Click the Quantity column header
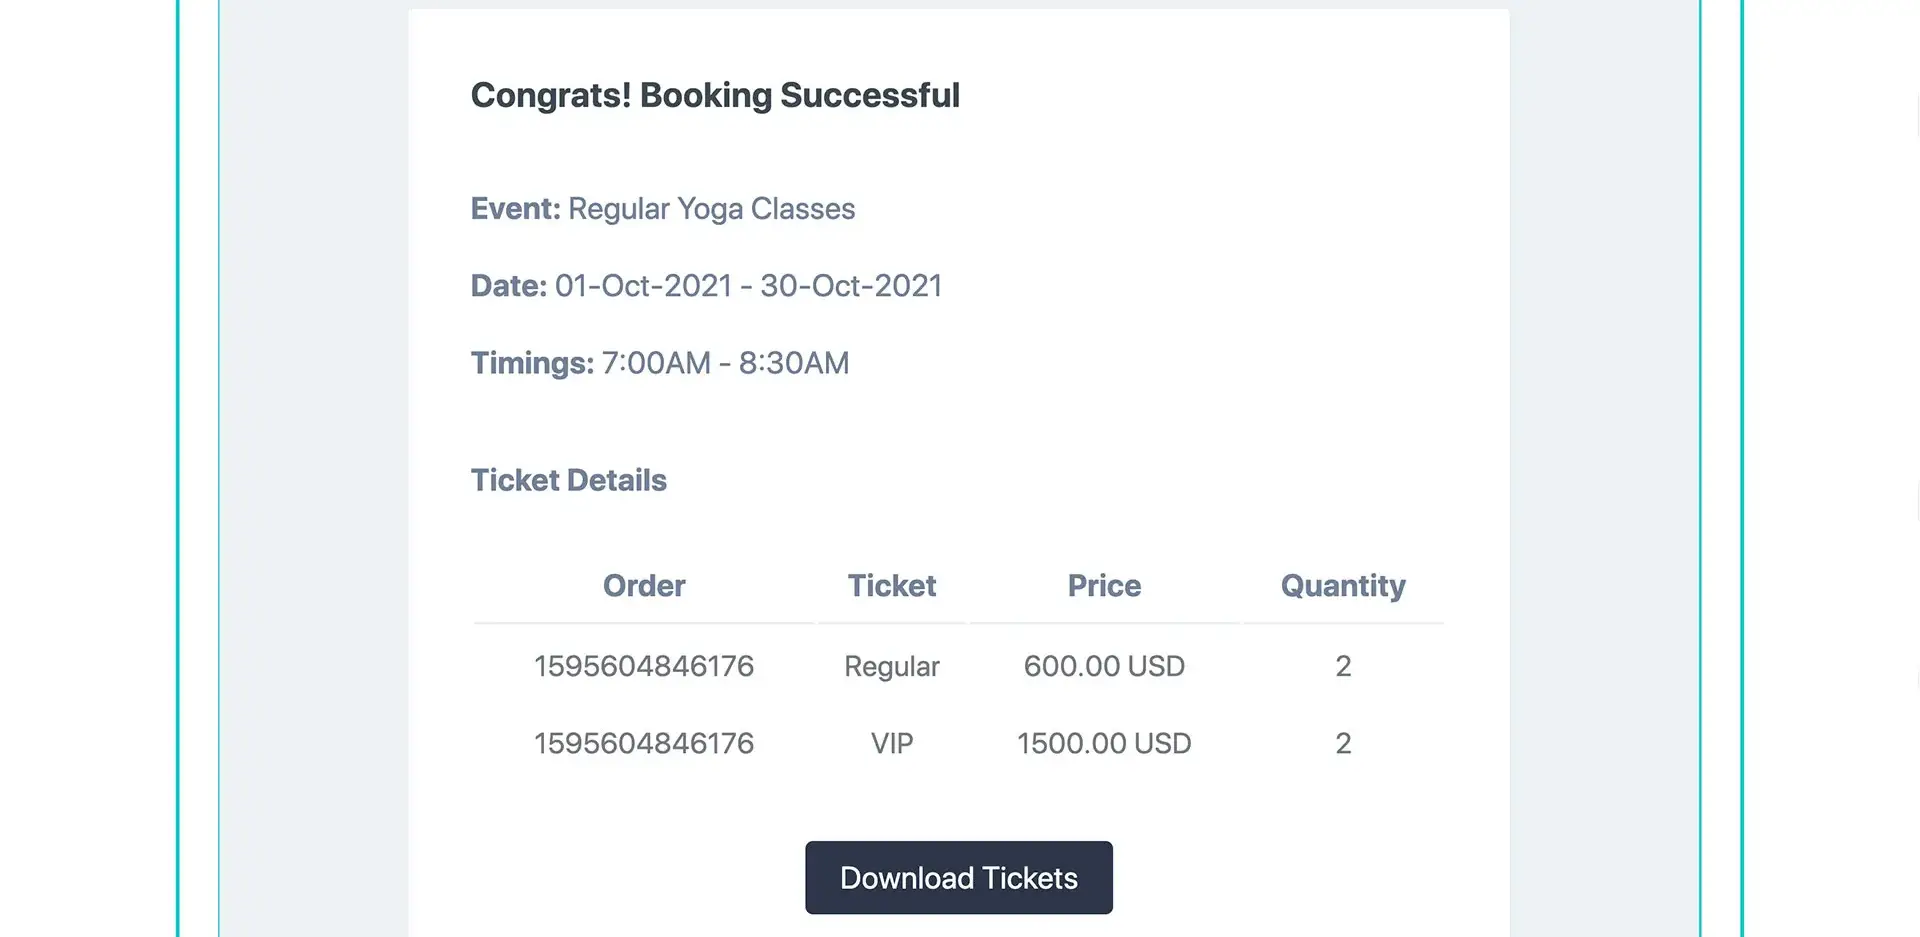Viewport: 1920px width, 937px height. 1343,585
